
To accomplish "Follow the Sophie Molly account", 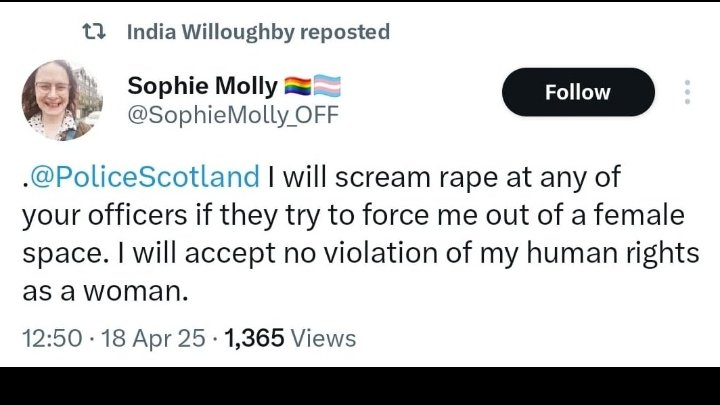I will click(577, 92).
